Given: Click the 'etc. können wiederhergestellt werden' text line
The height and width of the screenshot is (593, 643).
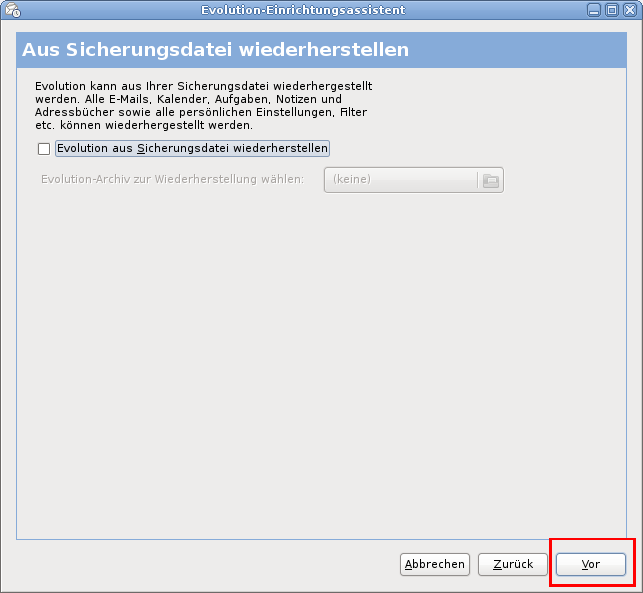Looking at the screenshot, I should tap(143, 126).
